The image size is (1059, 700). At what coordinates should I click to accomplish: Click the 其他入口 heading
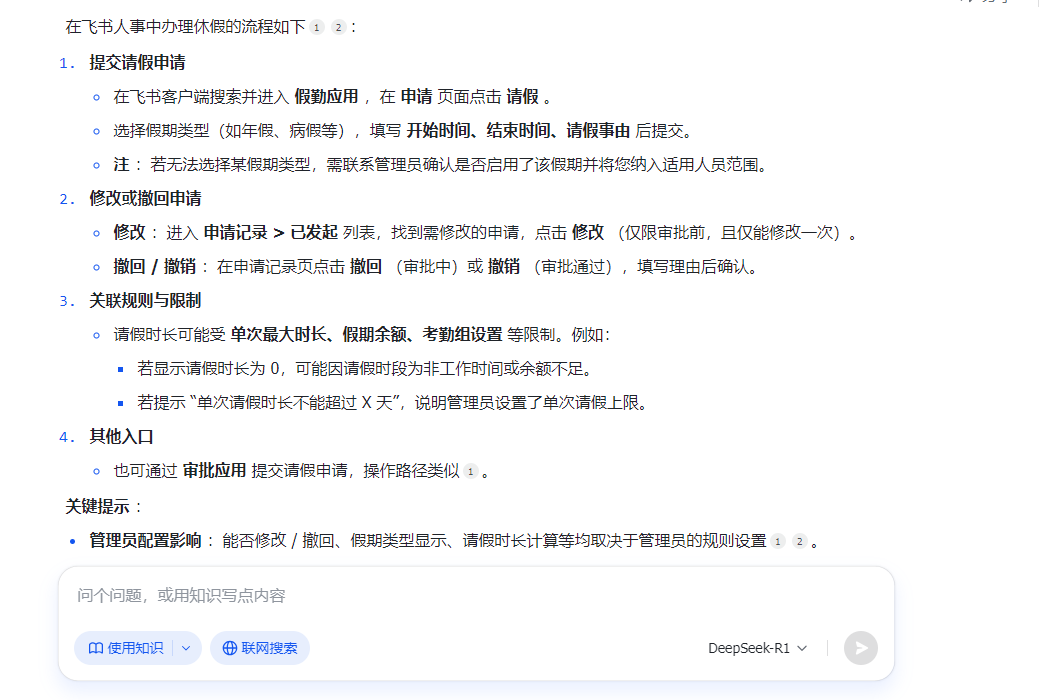(x=121, y=437)
